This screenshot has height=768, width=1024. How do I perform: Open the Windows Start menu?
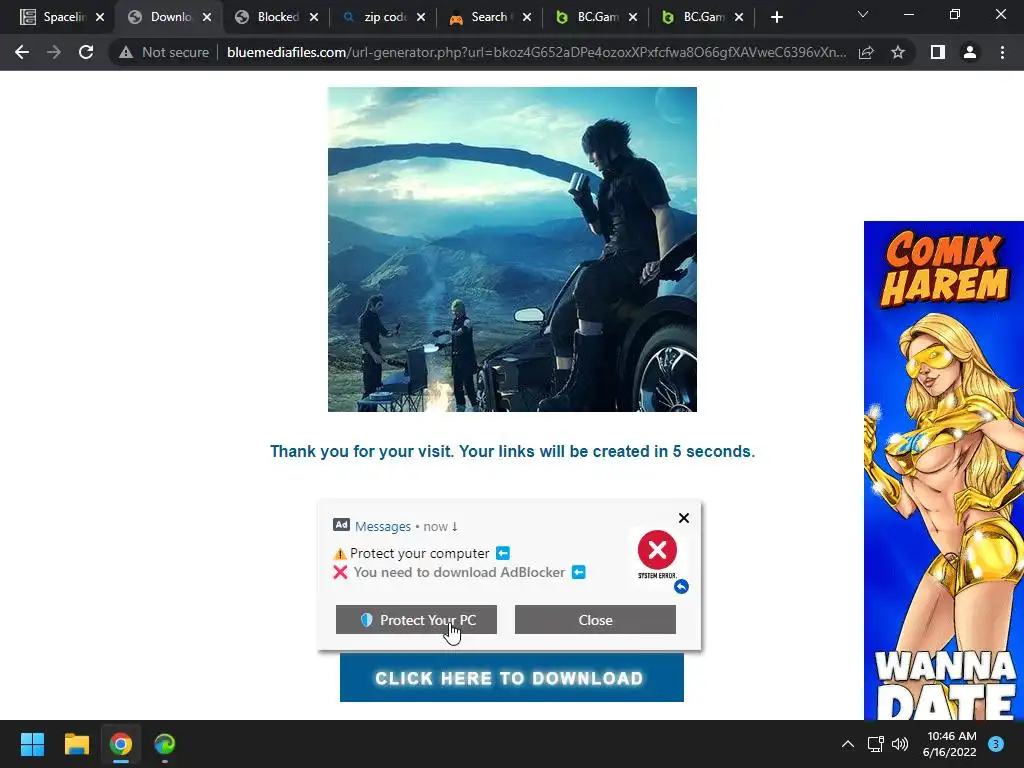point(32,744)
